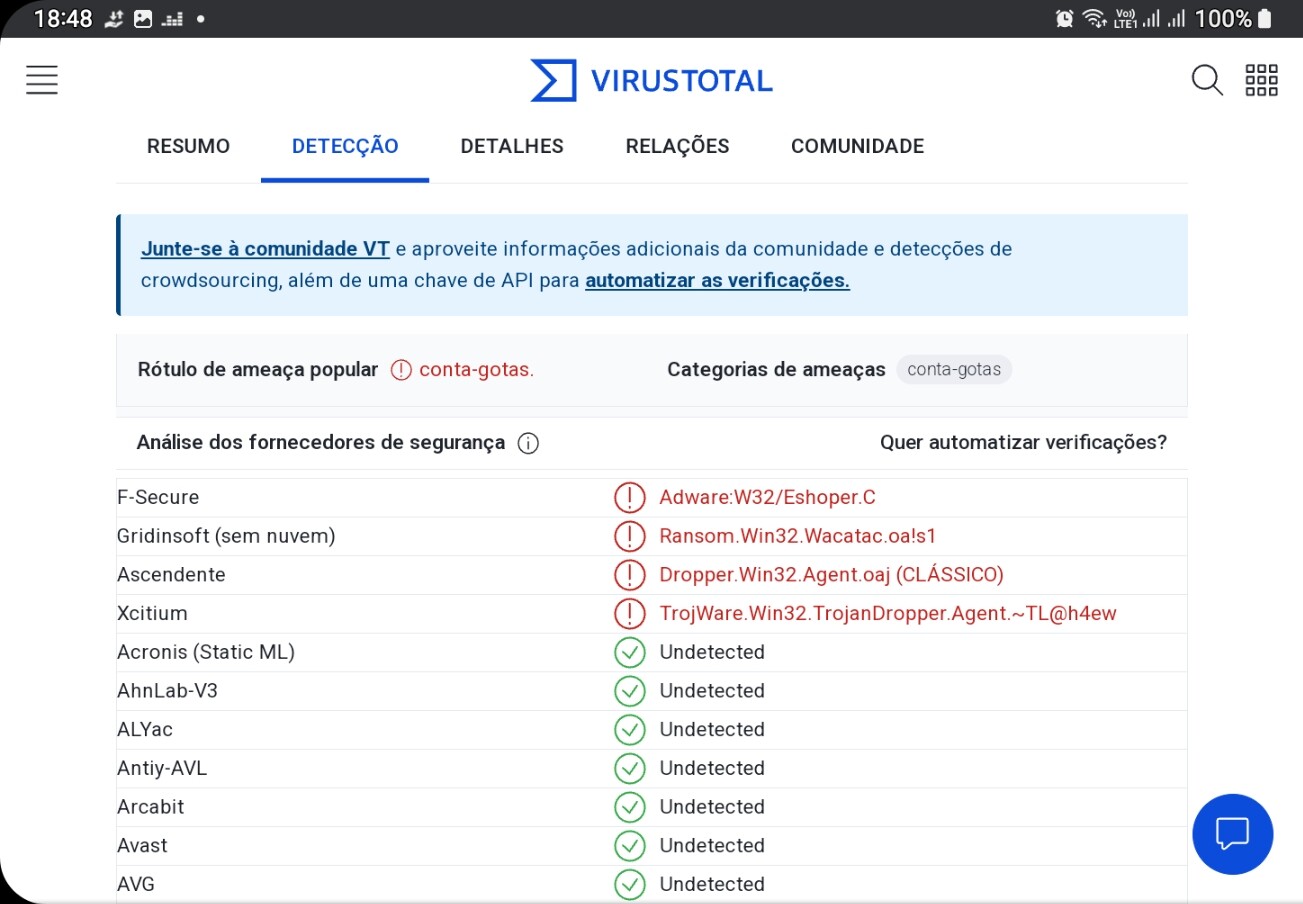Tap the battery icon in status bar

1265,18
